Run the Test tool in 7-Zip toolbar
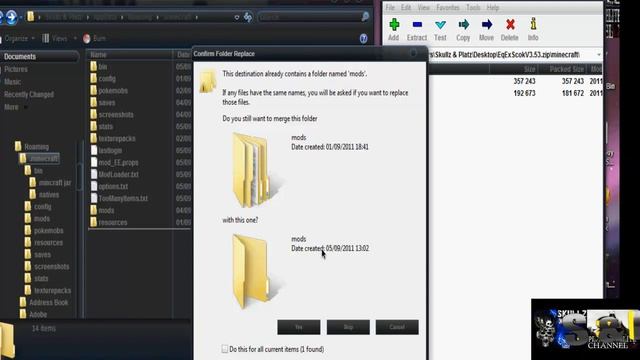Viewport: 640px width, 360px height. [x=440, y=25]
